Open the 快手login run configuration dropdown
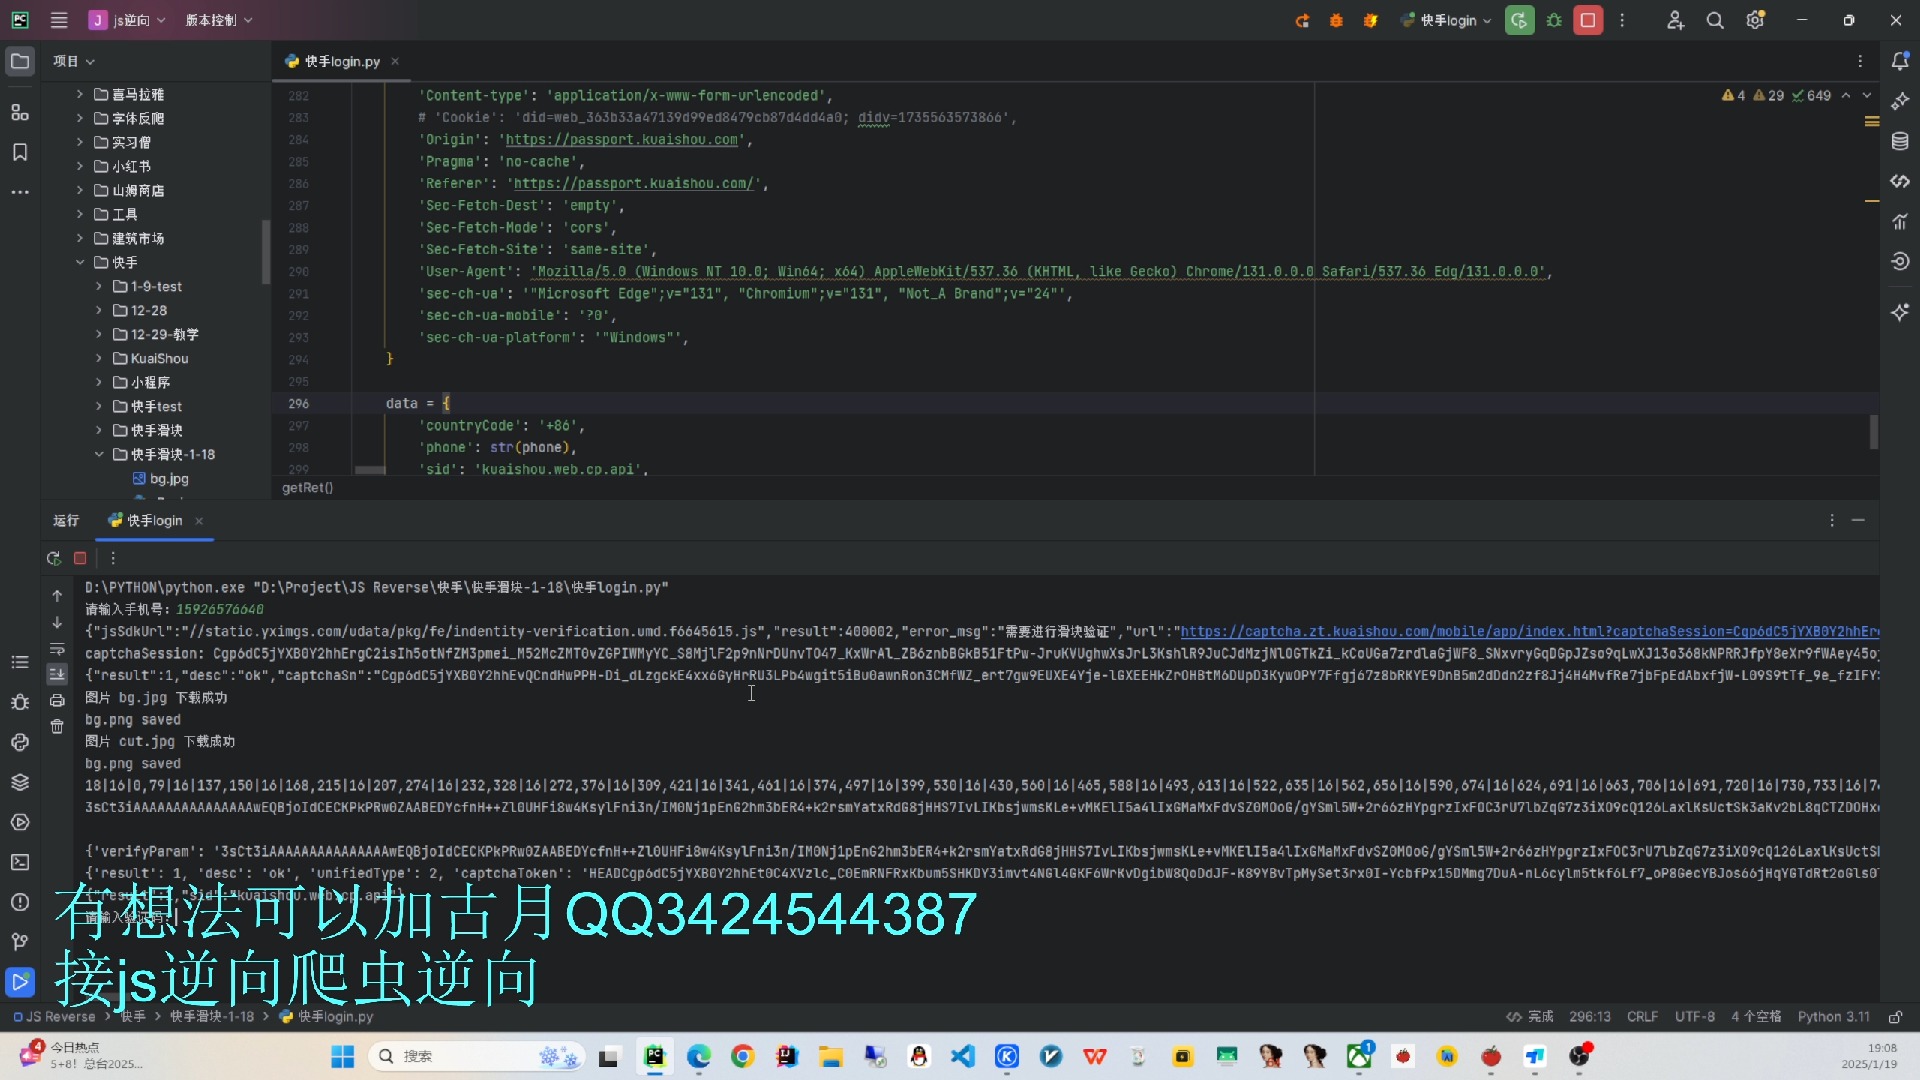 [1446, 20]
